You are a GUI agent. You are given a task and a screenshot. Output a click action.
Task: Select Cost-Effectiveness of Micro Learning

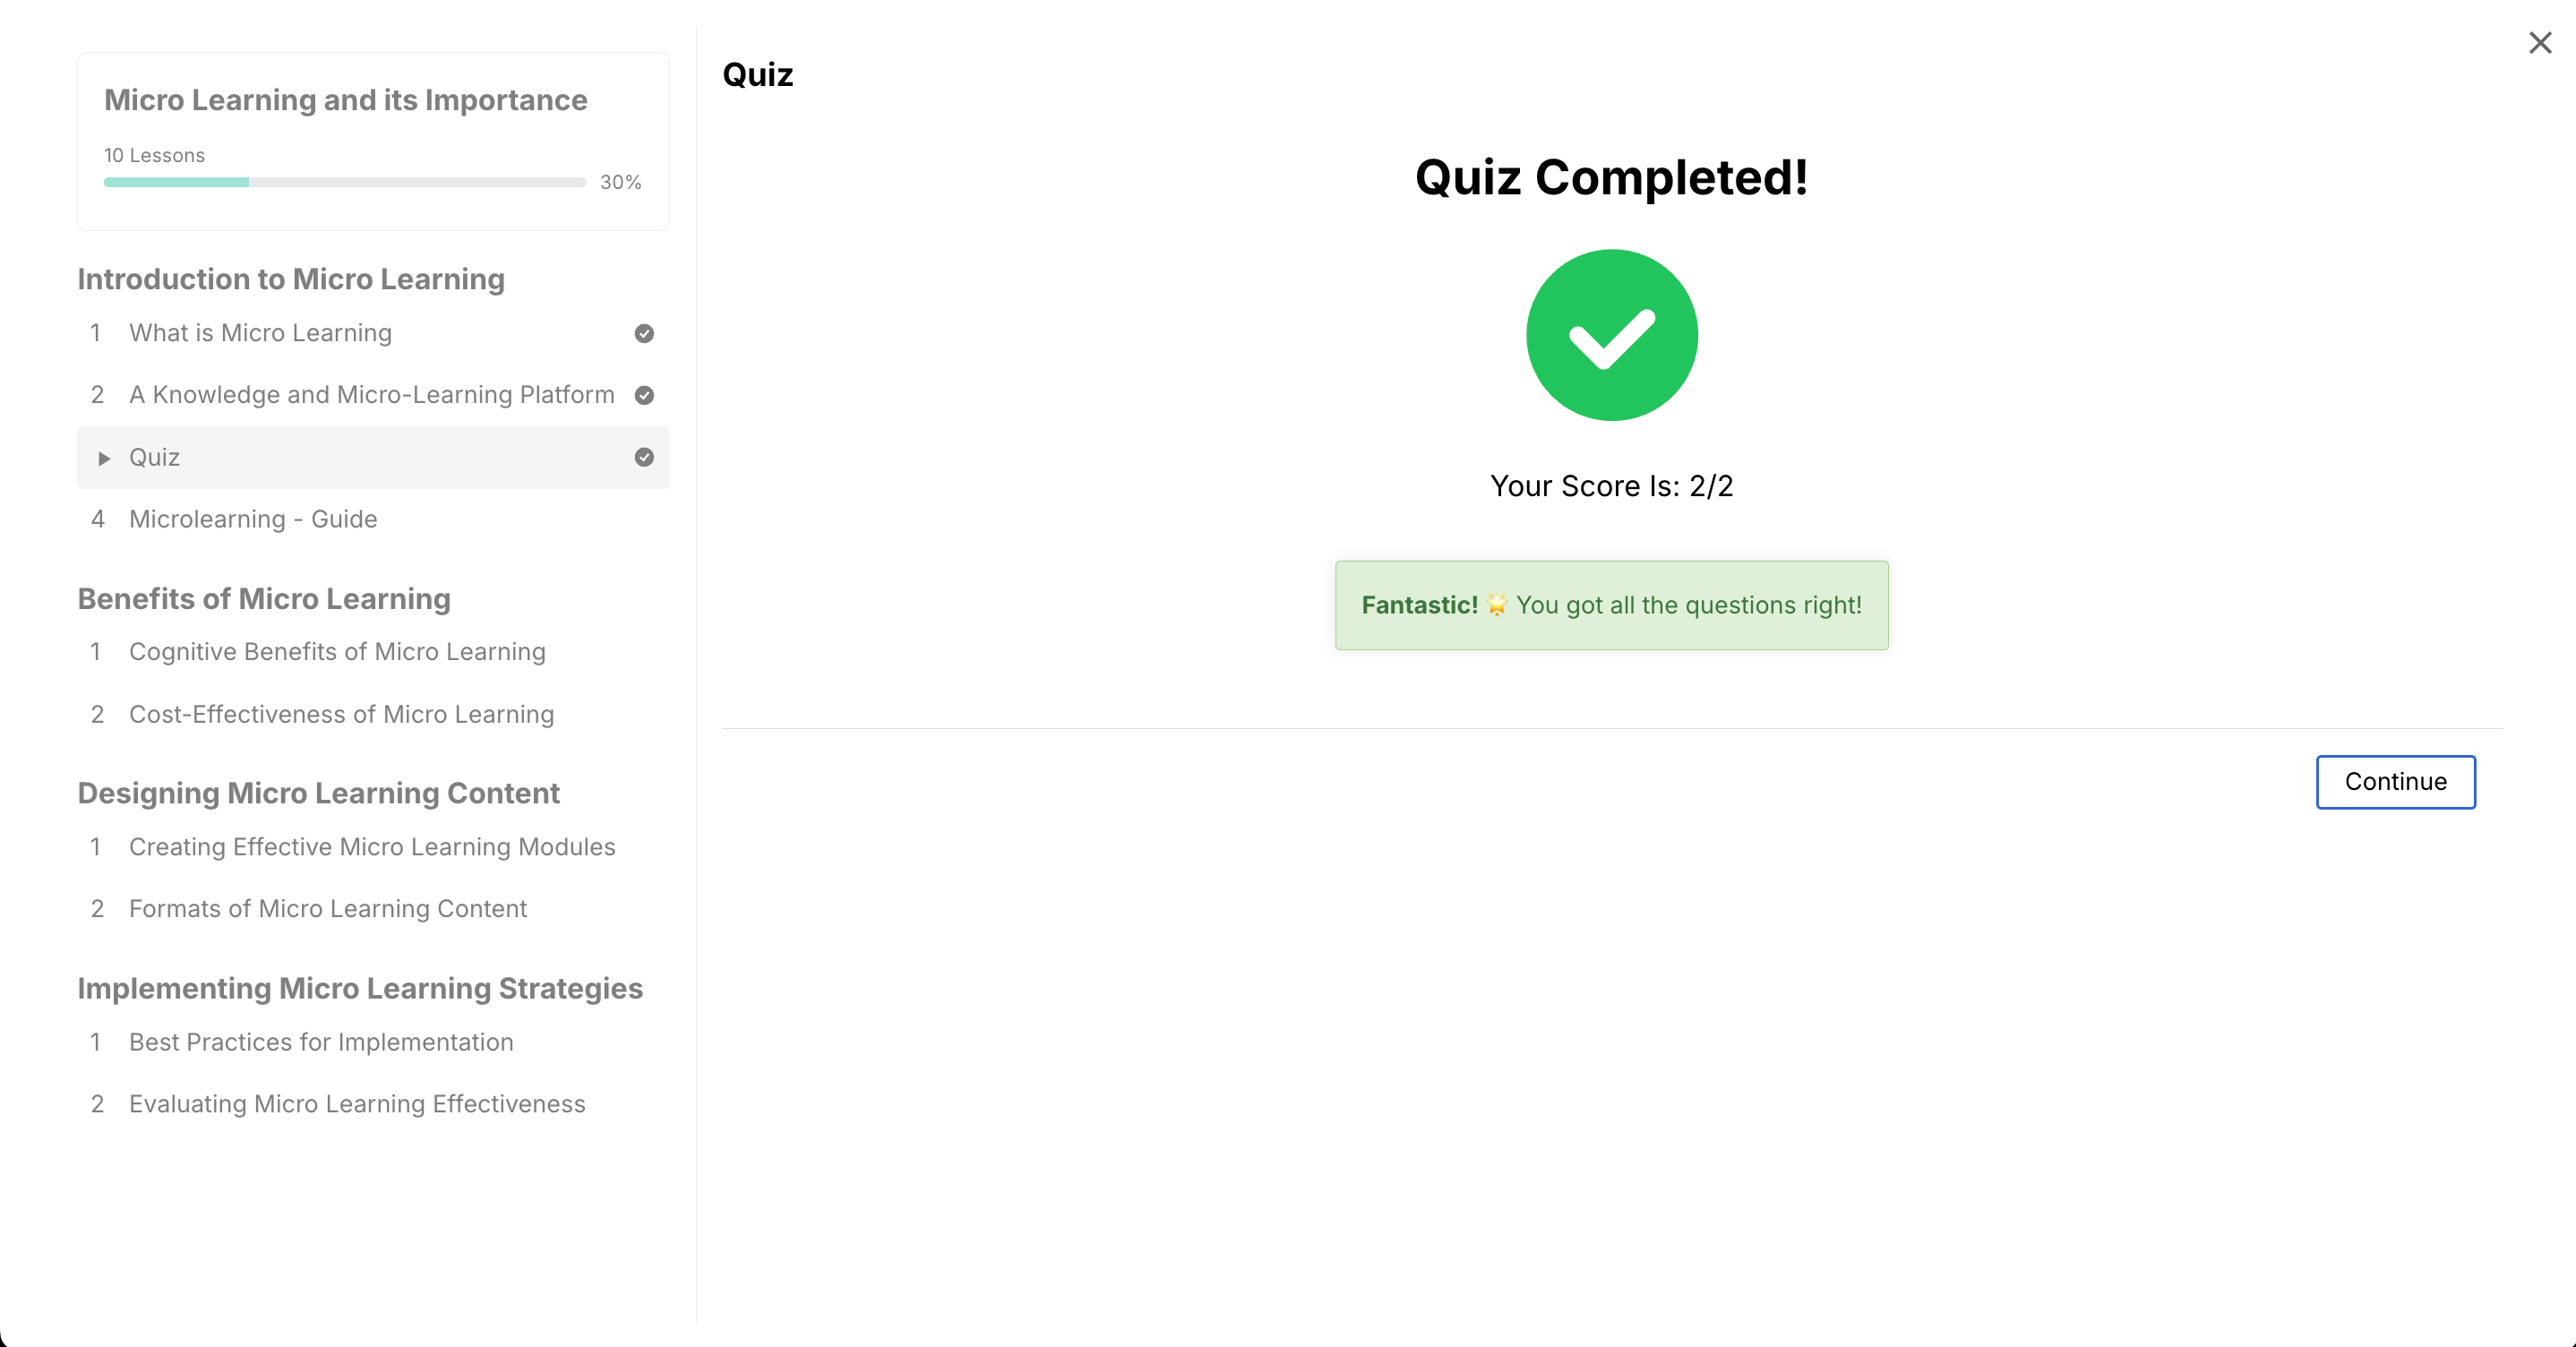point(341,714)
